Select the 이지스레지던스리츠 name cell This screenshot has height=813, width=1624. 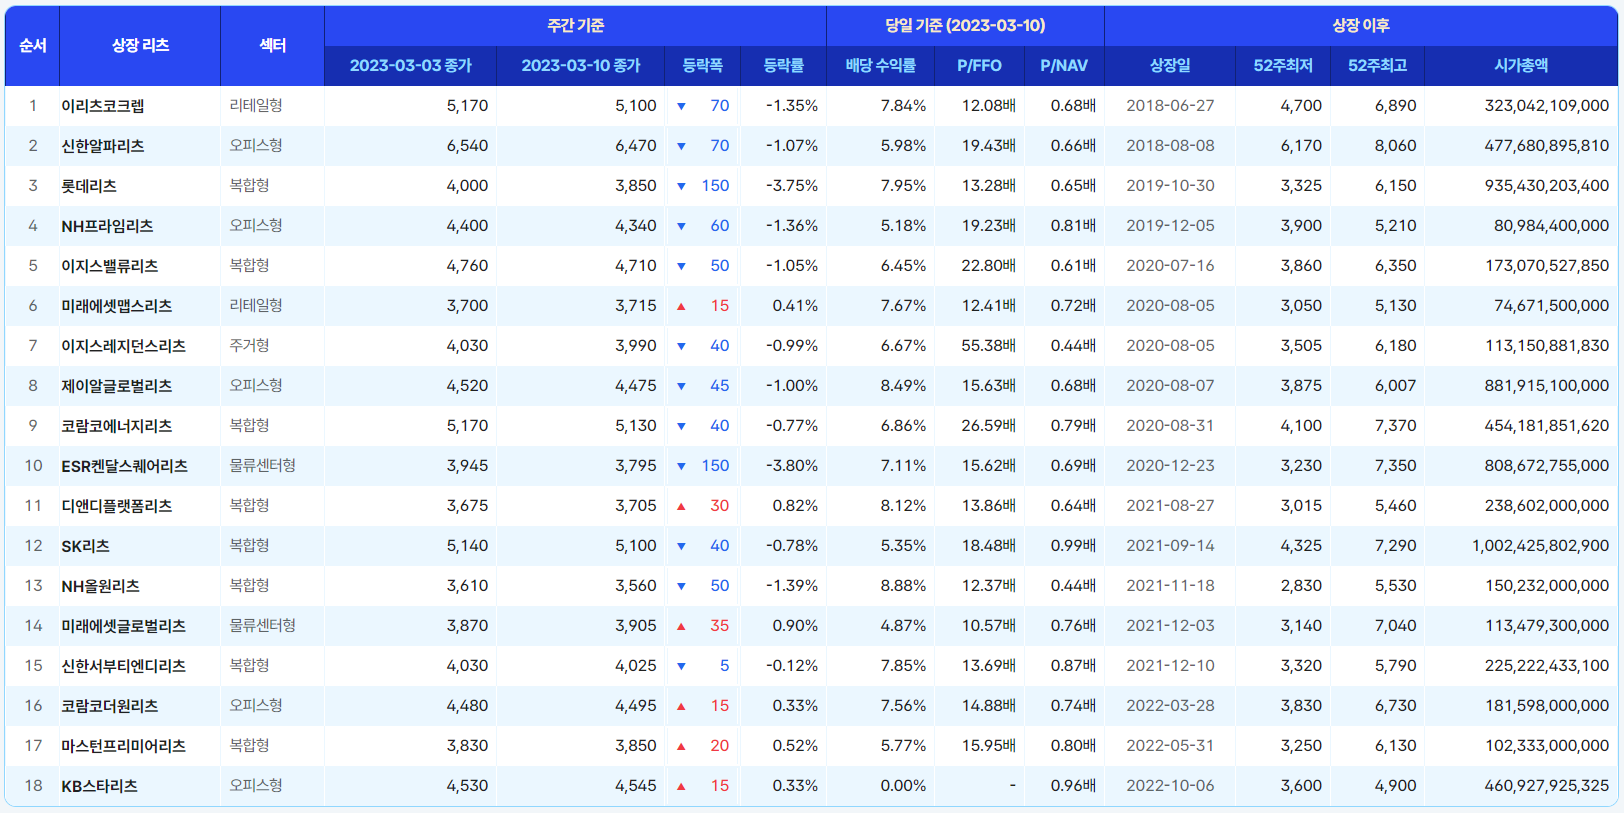[x=140, y=346]
